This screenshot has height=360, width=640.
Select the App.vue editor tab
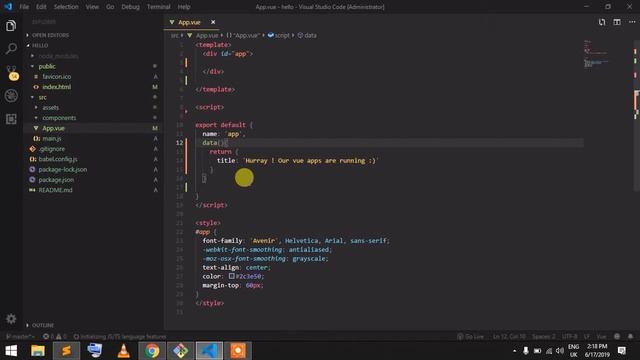(189, 22)
